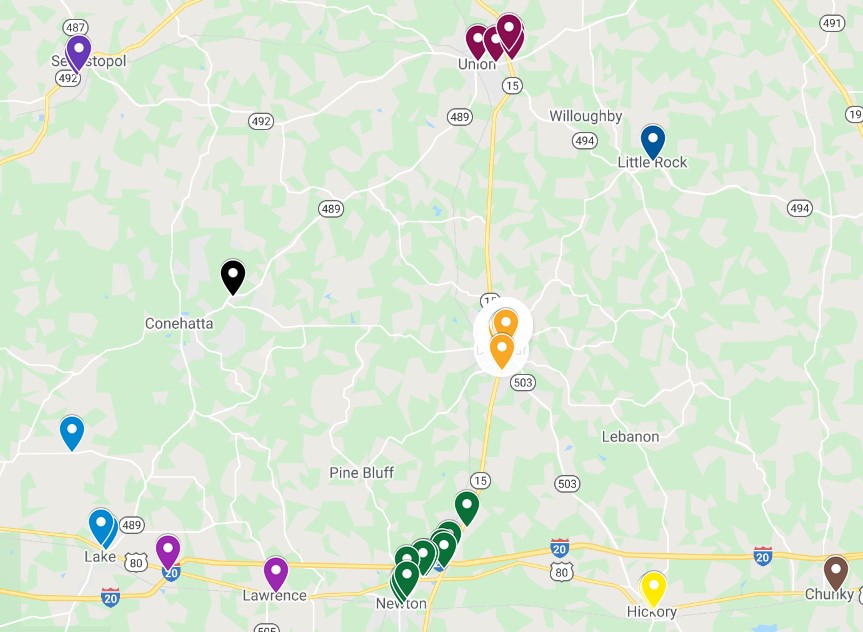863x632 pixels.
Task: Select the northernmost green pin along Highway 15
Action: pyautogui.click(x=467, y=508)
